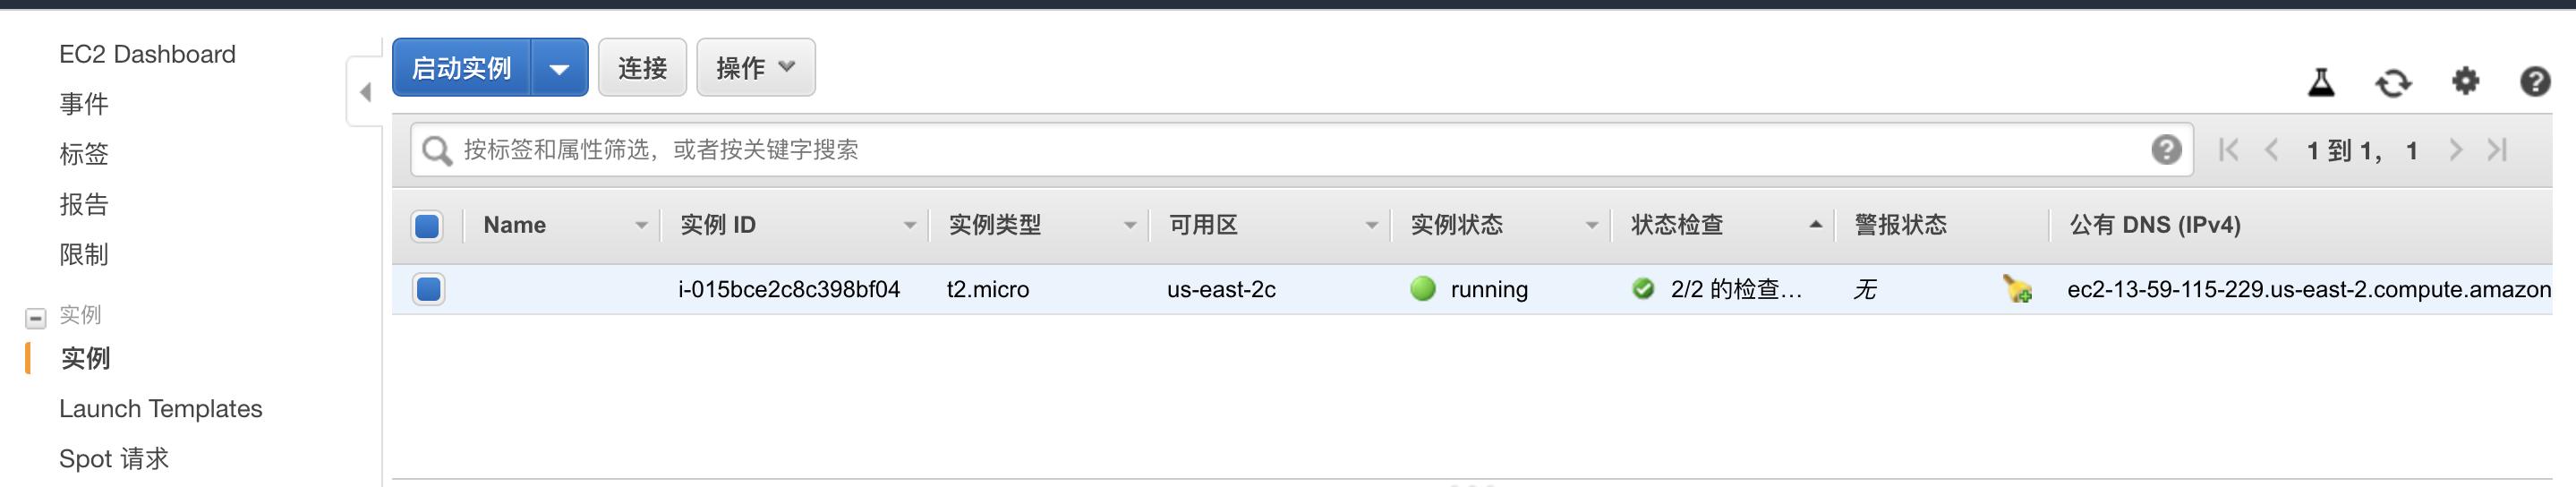The width and height of the screenshot is (2576, 487).
Task: Open the Name column dropdown arrow
Action: [641, 226]
